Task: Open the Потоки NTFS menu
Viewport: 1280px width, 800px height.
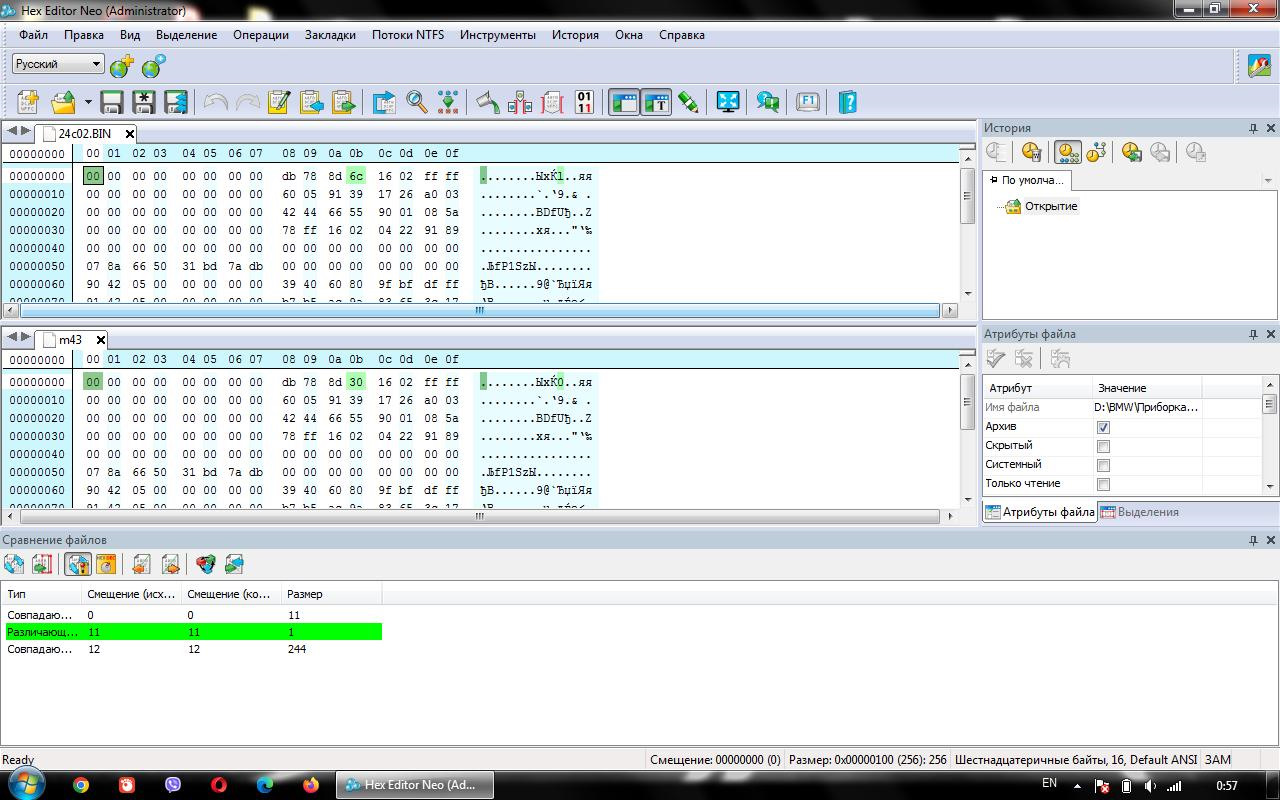Action: [x=408, y=35]
